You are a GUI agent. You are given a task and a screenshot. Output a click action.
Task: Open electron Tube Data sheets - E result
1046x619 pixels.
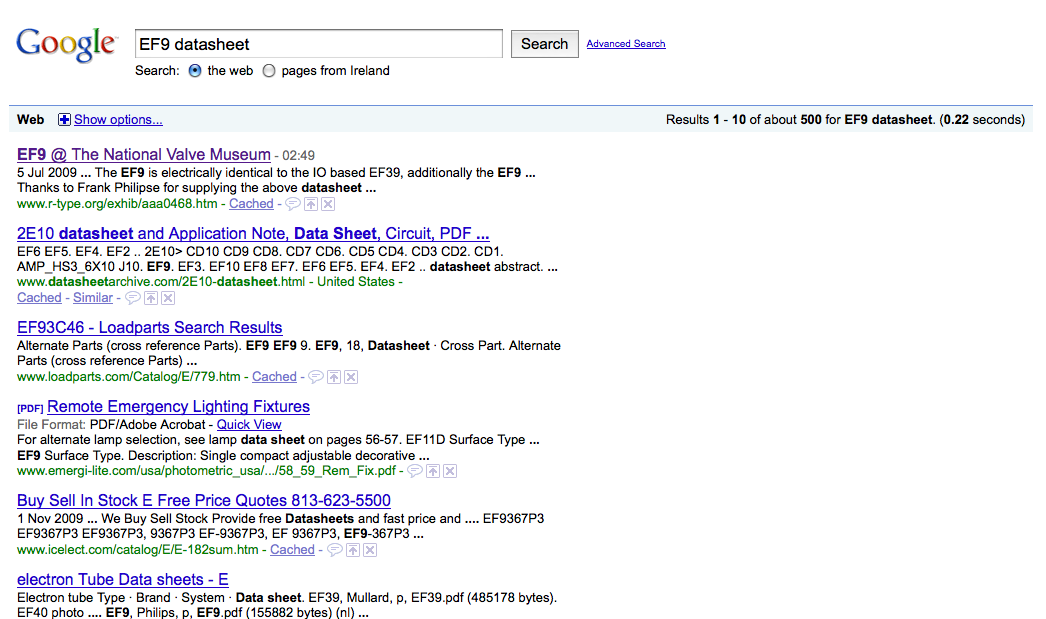click(123, 580)
